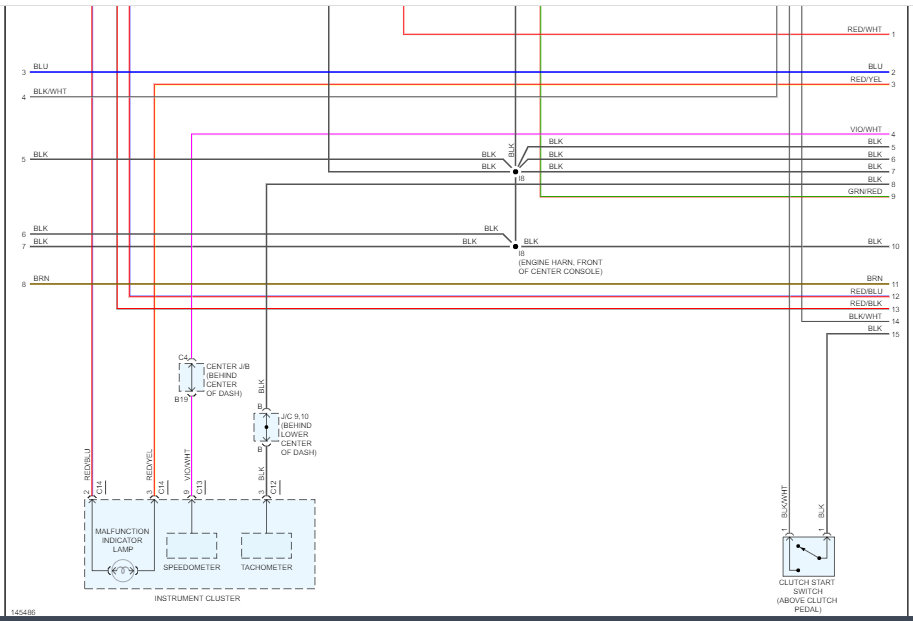Click the BRN wire label on the left
The height and width of the screenshot is (621, 913).
(40, 280)
